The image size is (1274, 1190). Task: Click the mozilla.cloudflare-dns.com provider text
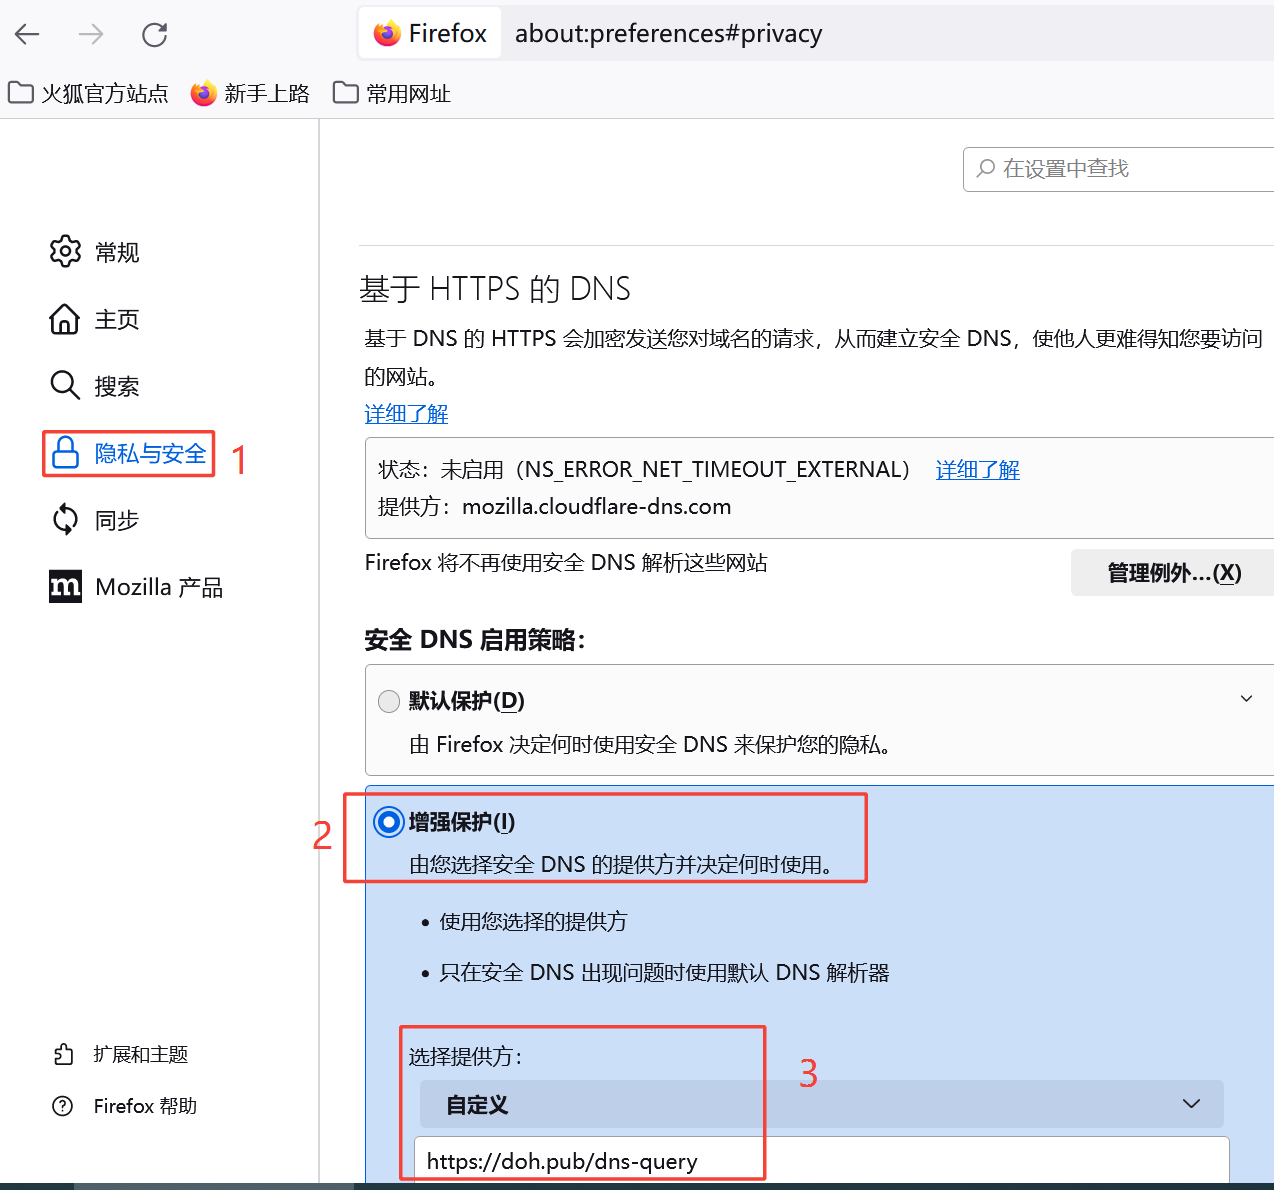(x=597, y=507)
